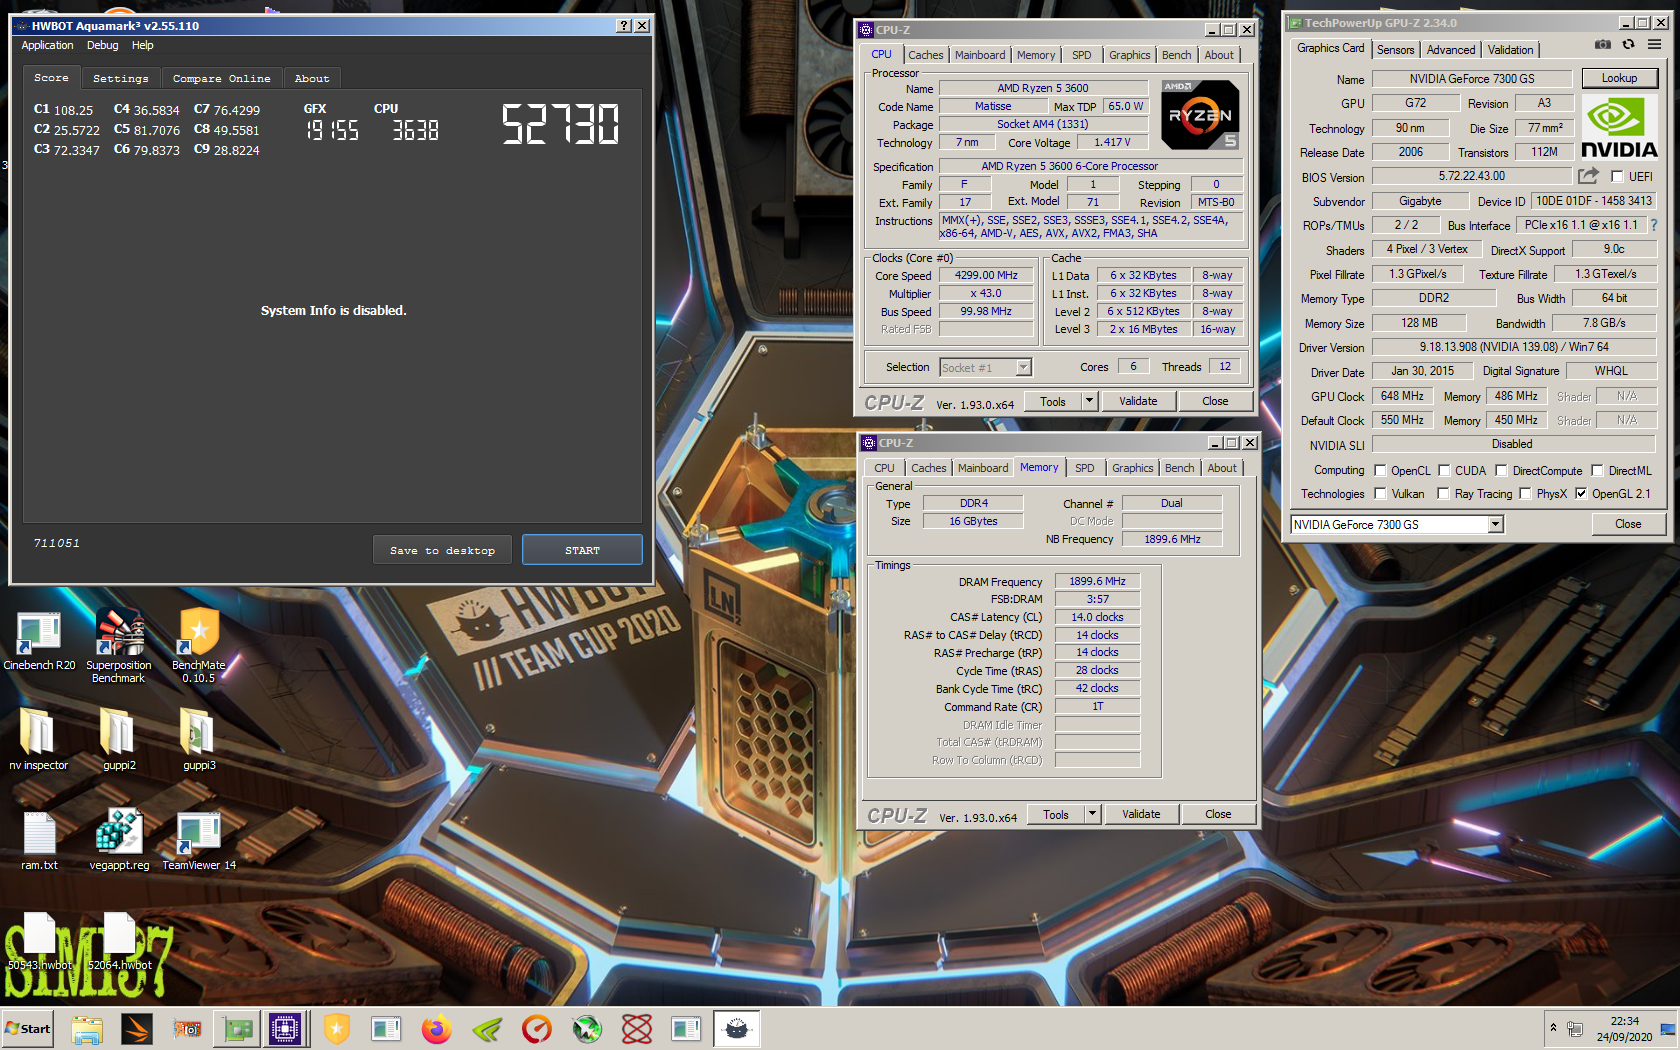Open SPD tab in lower CPU-Z window
The height and width of the screenshot is (1050, 1680).
1084,468
